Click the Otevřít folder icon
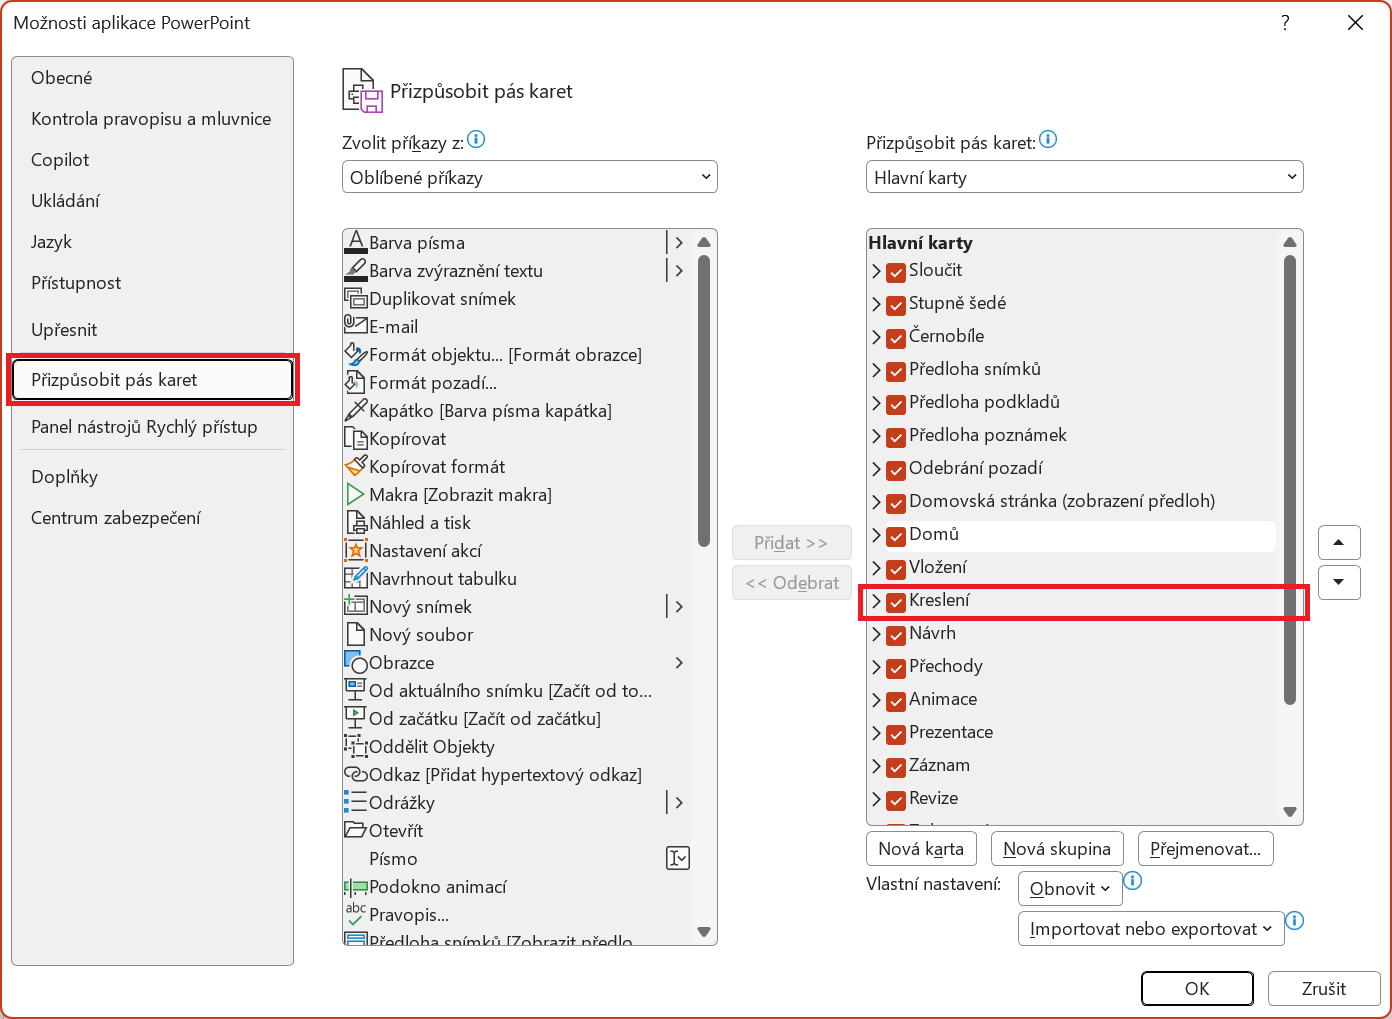This screenshot has height=1019, width=1392. (x=356, y=830)
